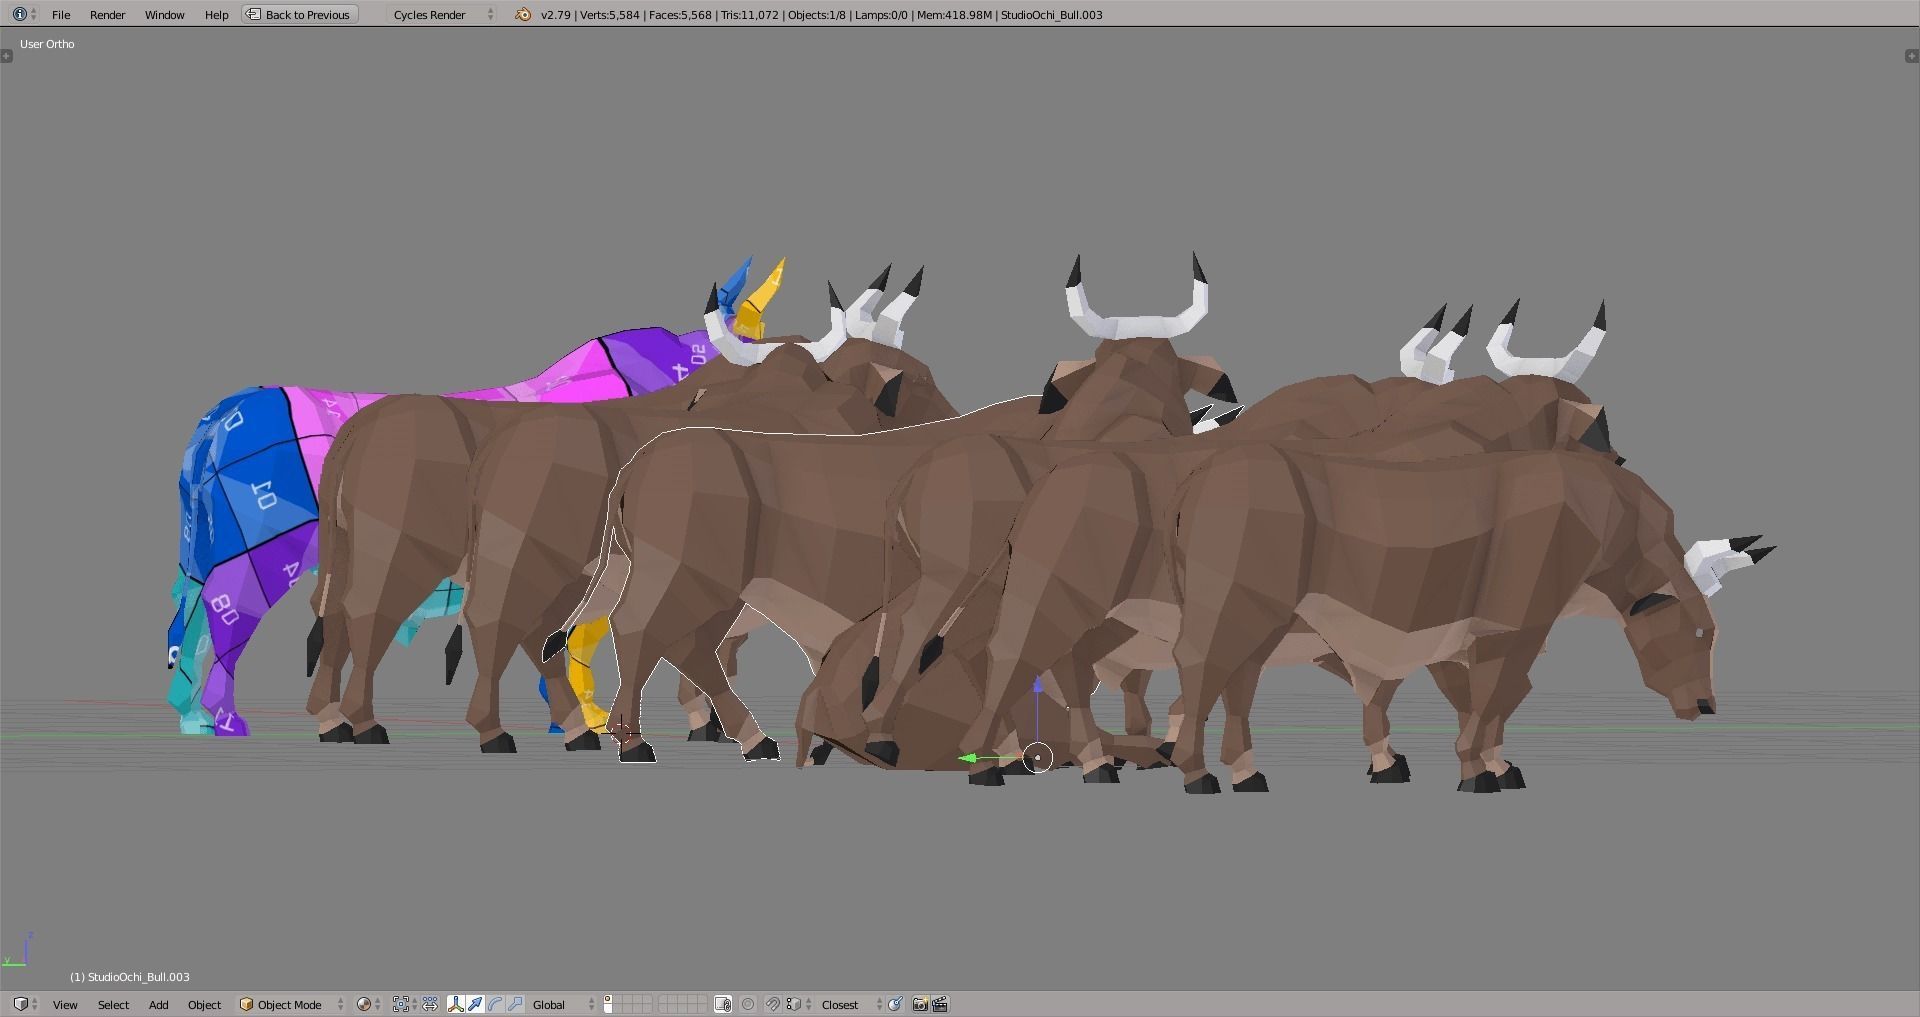Viewport: 1920px width, 1017px height.
Task: Click the Render OpenGL image camera icon
Action: coord(920,1004)
